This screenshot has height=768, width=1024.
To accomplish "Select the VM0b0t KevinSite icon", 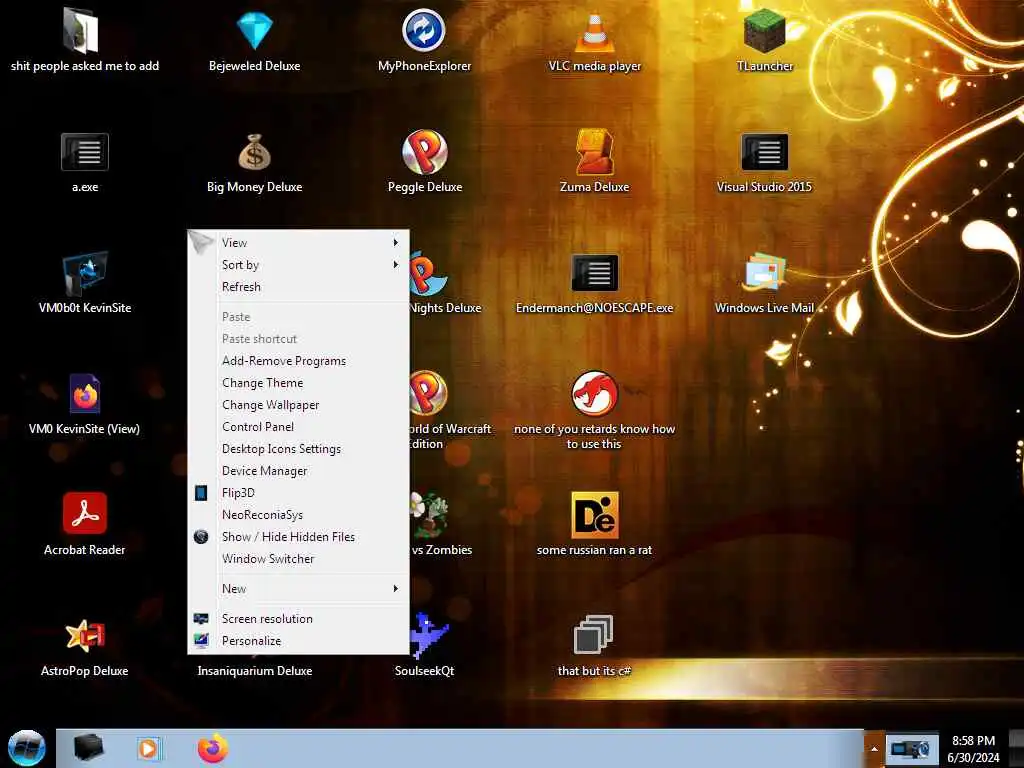I will click(x=85, y=282).
